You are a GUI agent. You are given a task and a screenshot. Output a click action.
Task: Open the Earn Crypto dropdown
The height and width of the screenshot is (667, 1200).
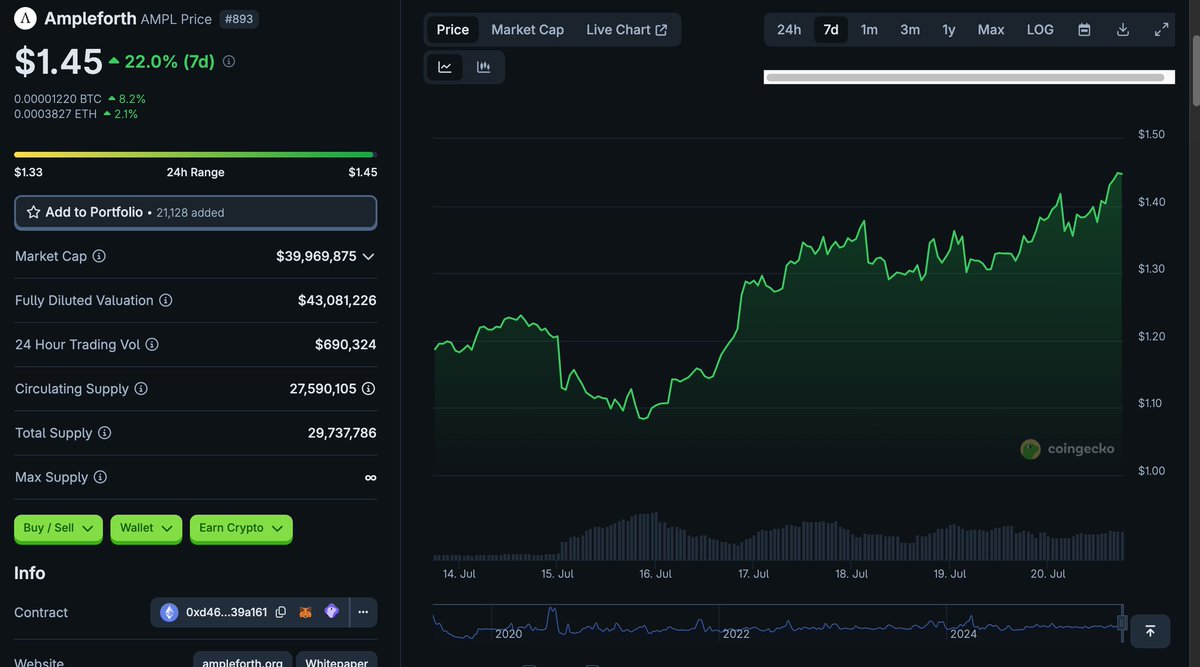[x=241, y=528]
